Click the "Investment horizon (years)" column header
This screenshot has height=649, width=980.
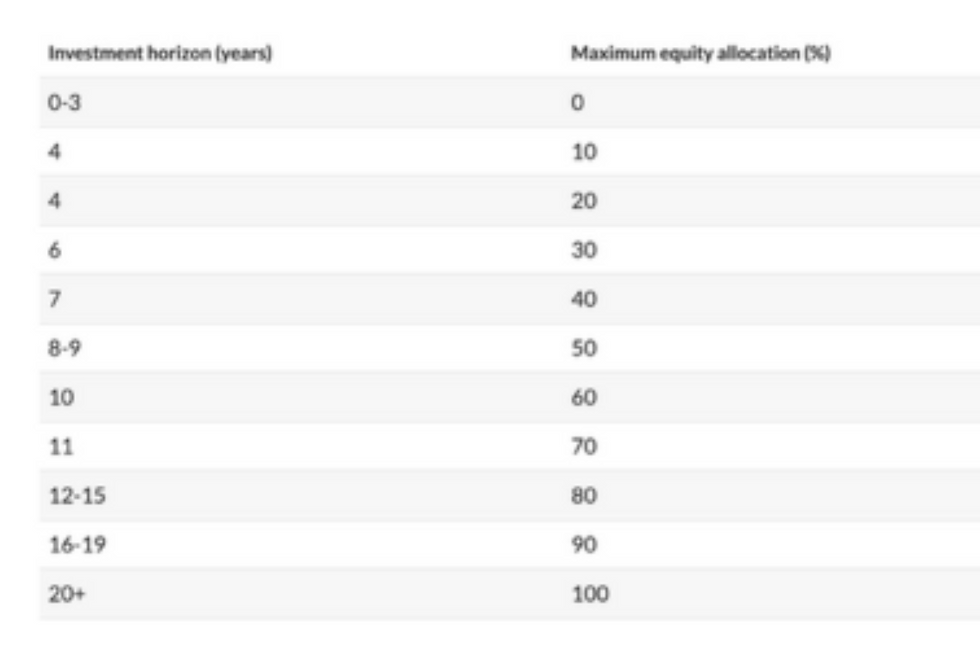[x=160, y=53]
